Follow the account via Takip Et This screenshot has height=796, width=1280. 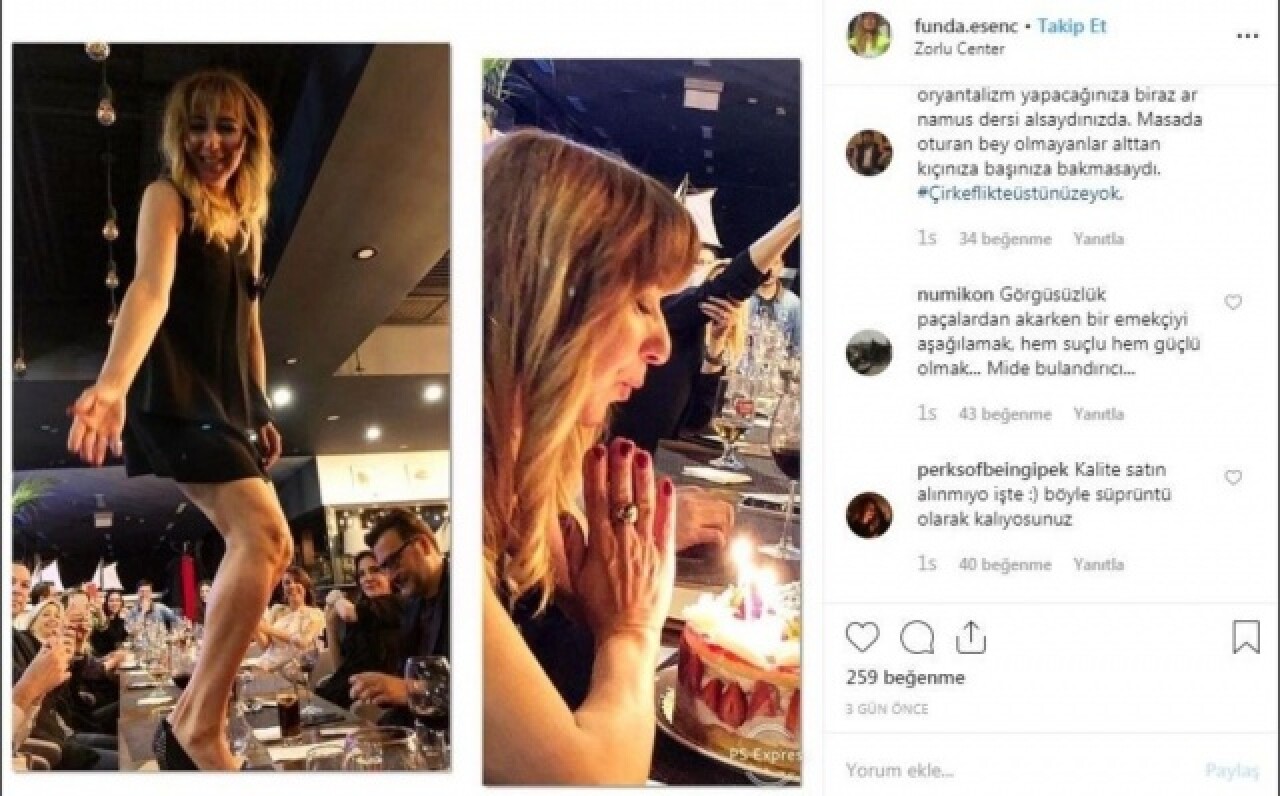pyautogui.click(x=1072, y=26)
